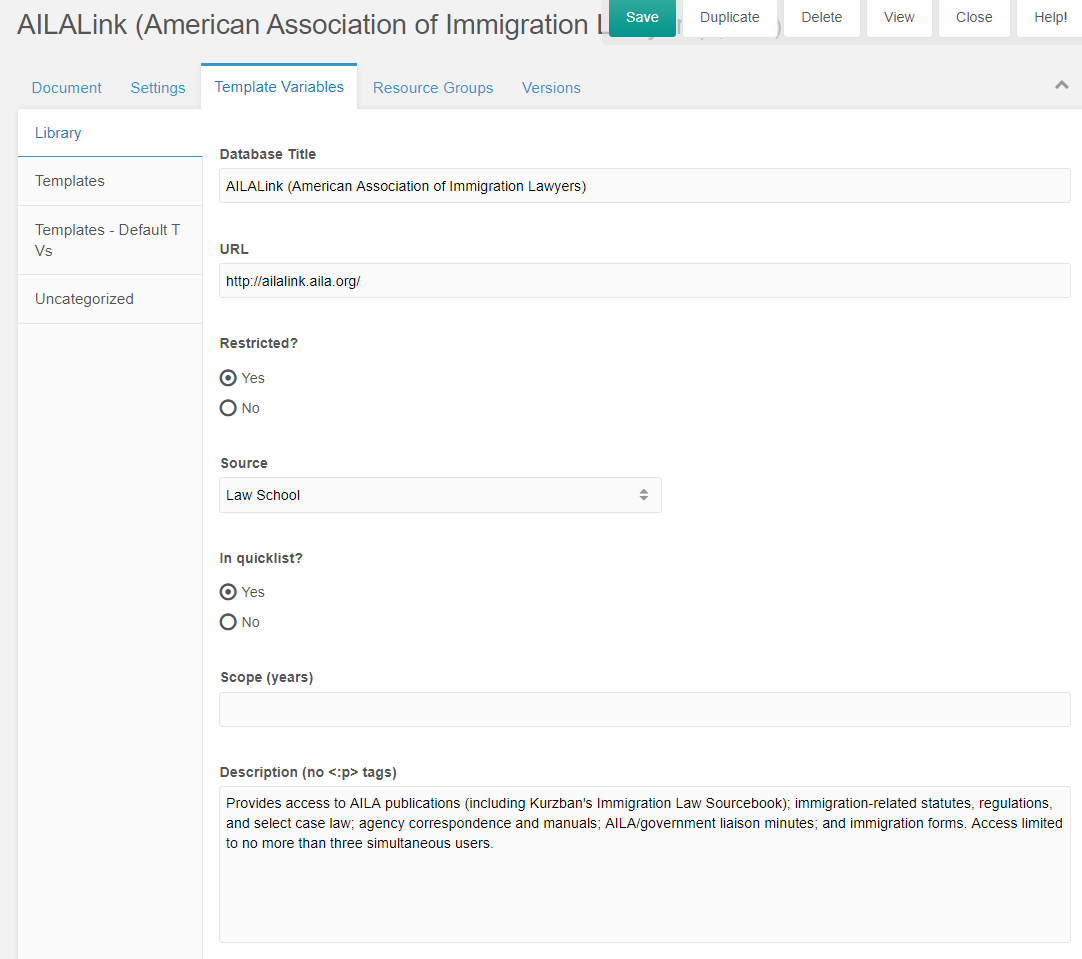Select No for In quicklist
This screenshot has width=1082, height=959.
[x=229, y=622]
